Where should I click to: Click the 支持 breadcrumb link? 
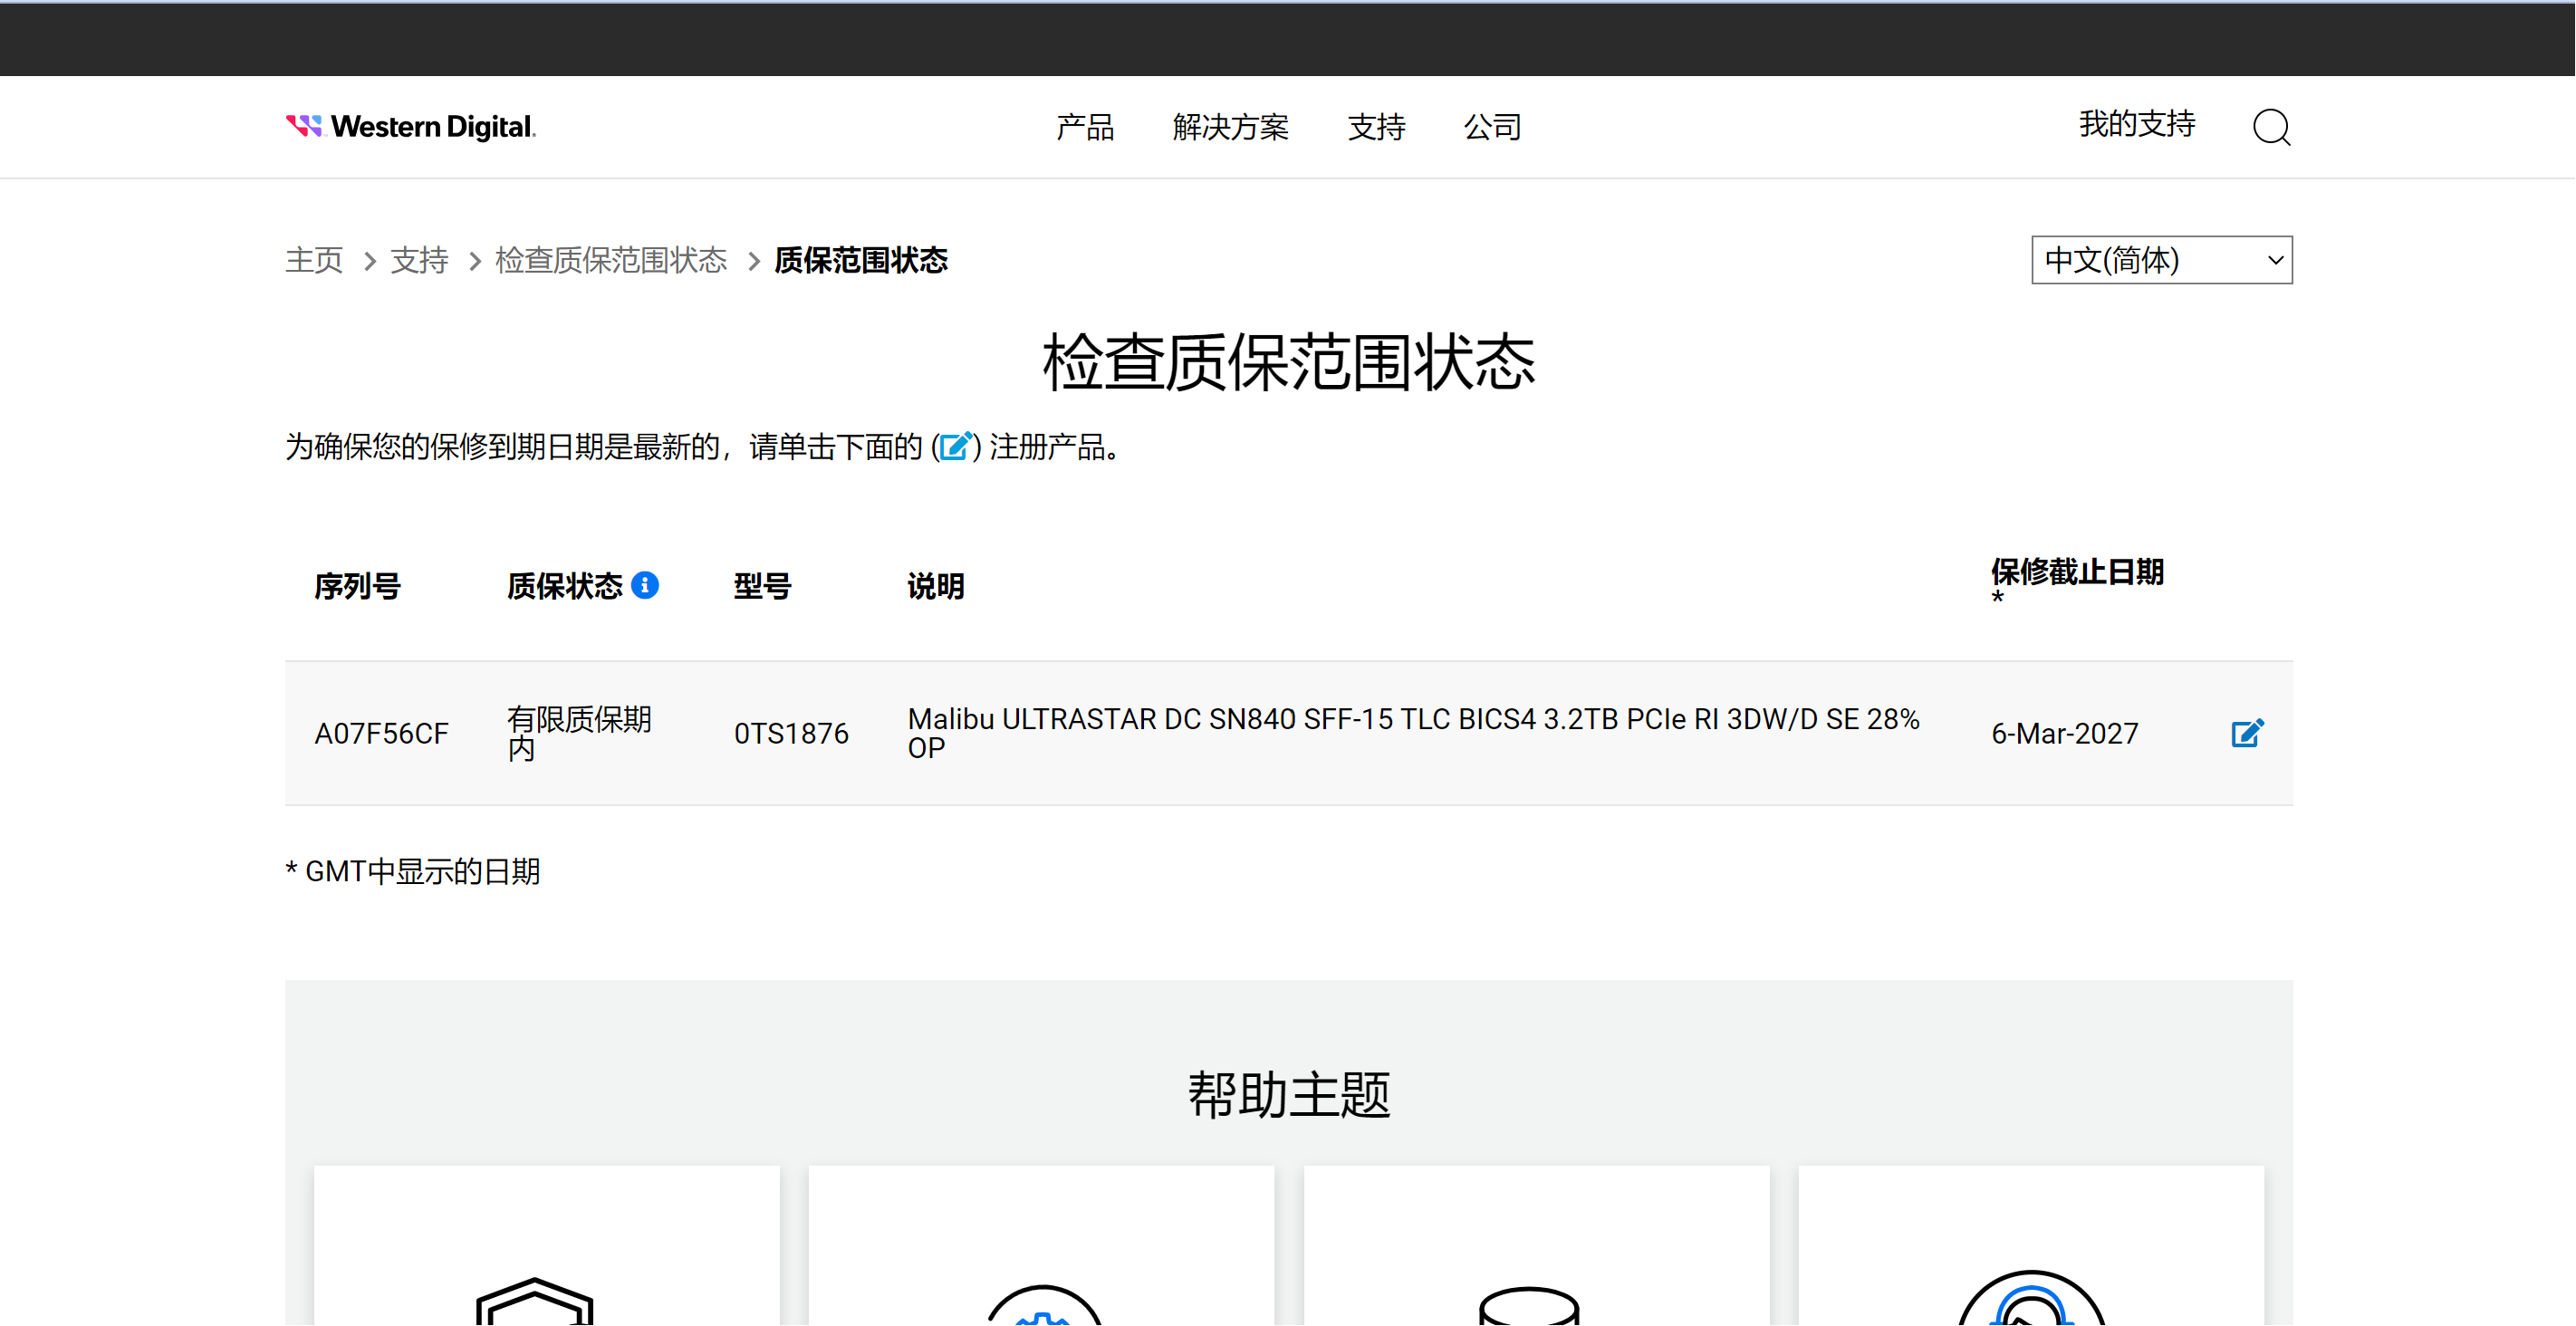point(419,260)
